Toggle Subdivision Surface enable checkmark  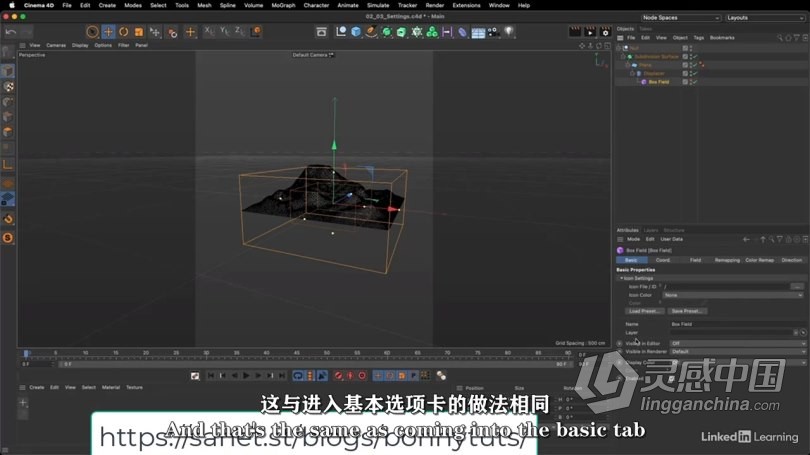click(695, 56)
